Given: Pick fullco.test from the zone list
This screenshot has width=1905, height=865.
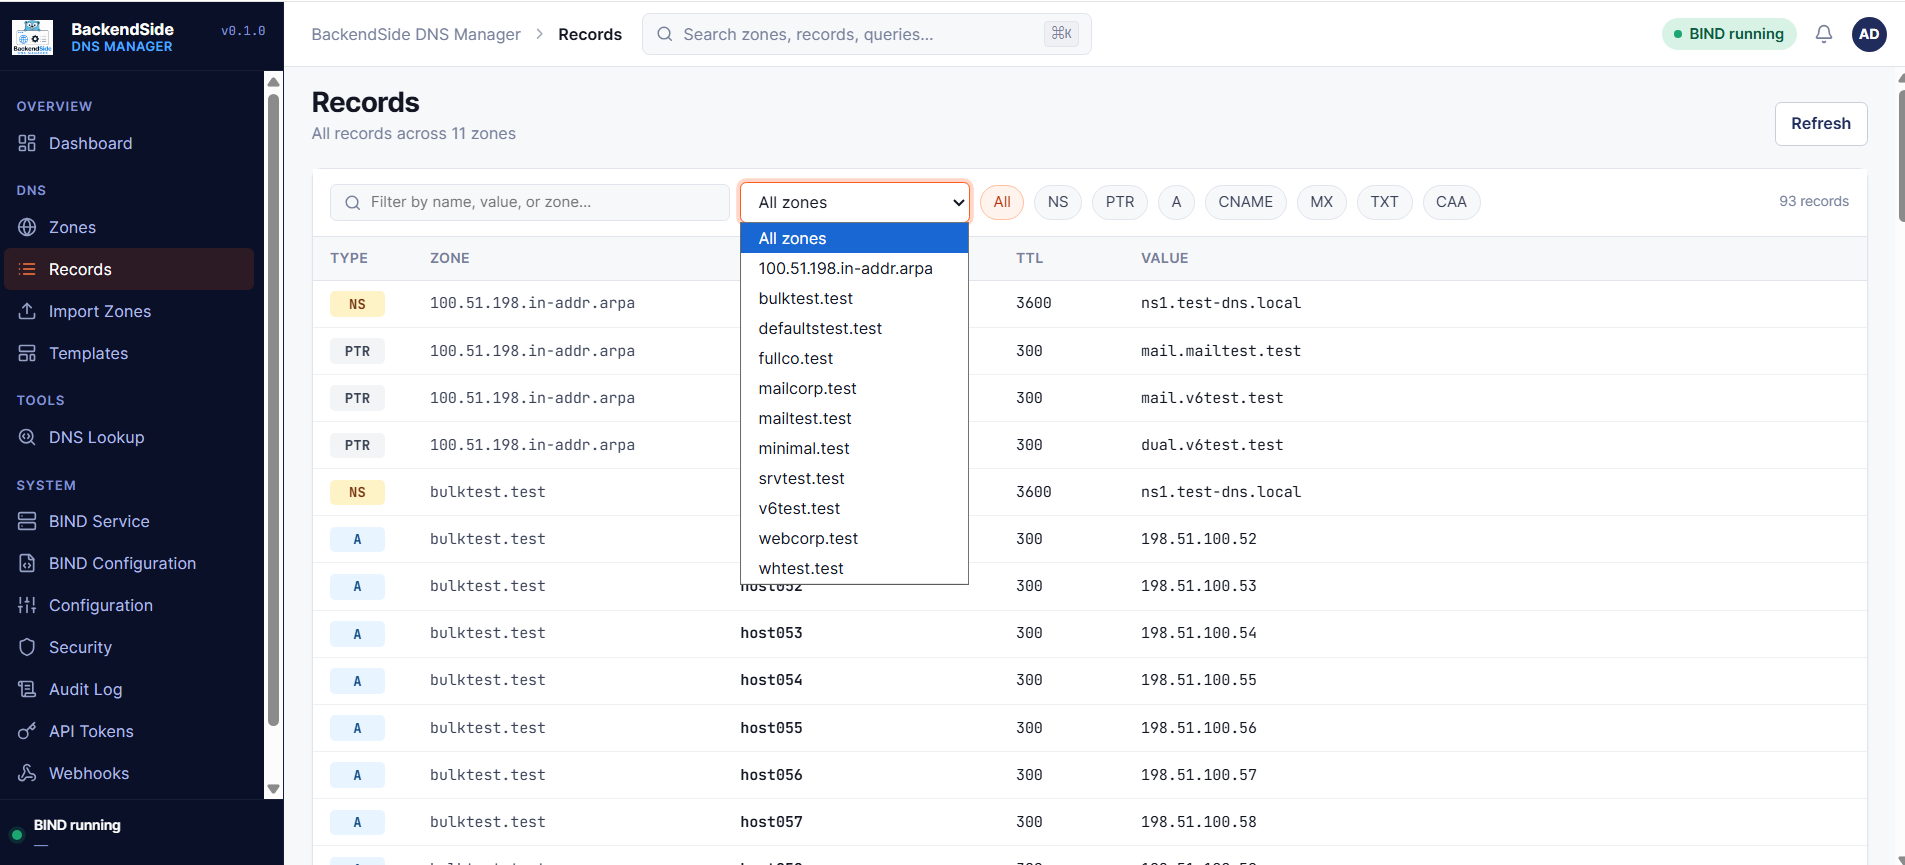Looking at the screenshot, I should tap(854, 358).
